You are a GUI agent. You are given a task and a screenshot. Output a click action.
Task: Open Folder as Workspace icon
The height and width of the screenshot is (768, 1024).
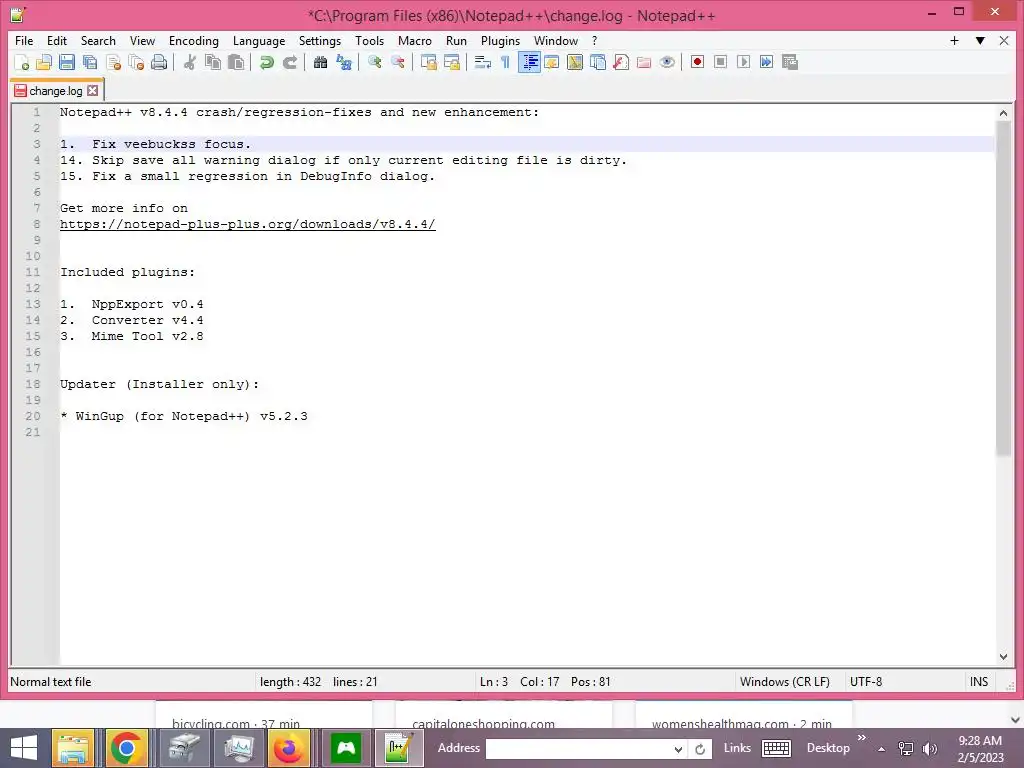tap(644, 62)
